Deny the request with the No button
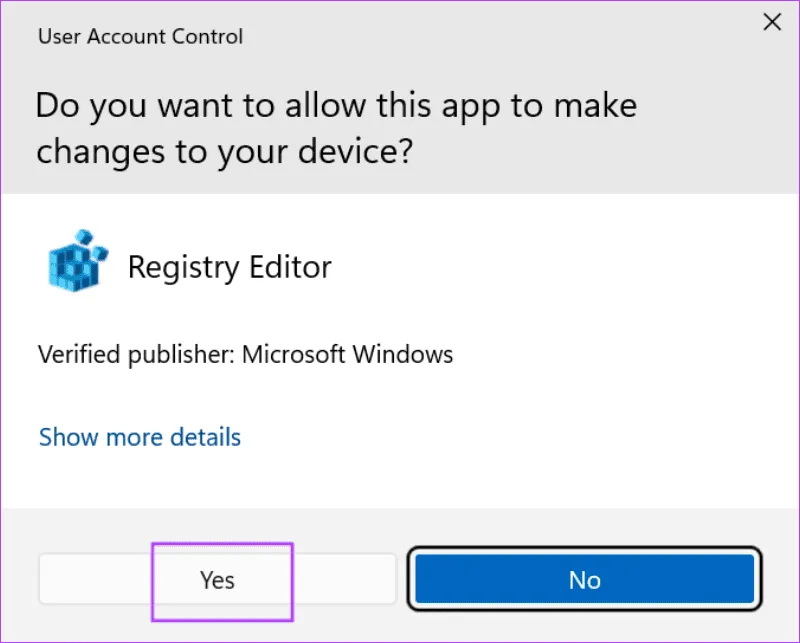This screenshot has height=643, width=800. (584, 580)
